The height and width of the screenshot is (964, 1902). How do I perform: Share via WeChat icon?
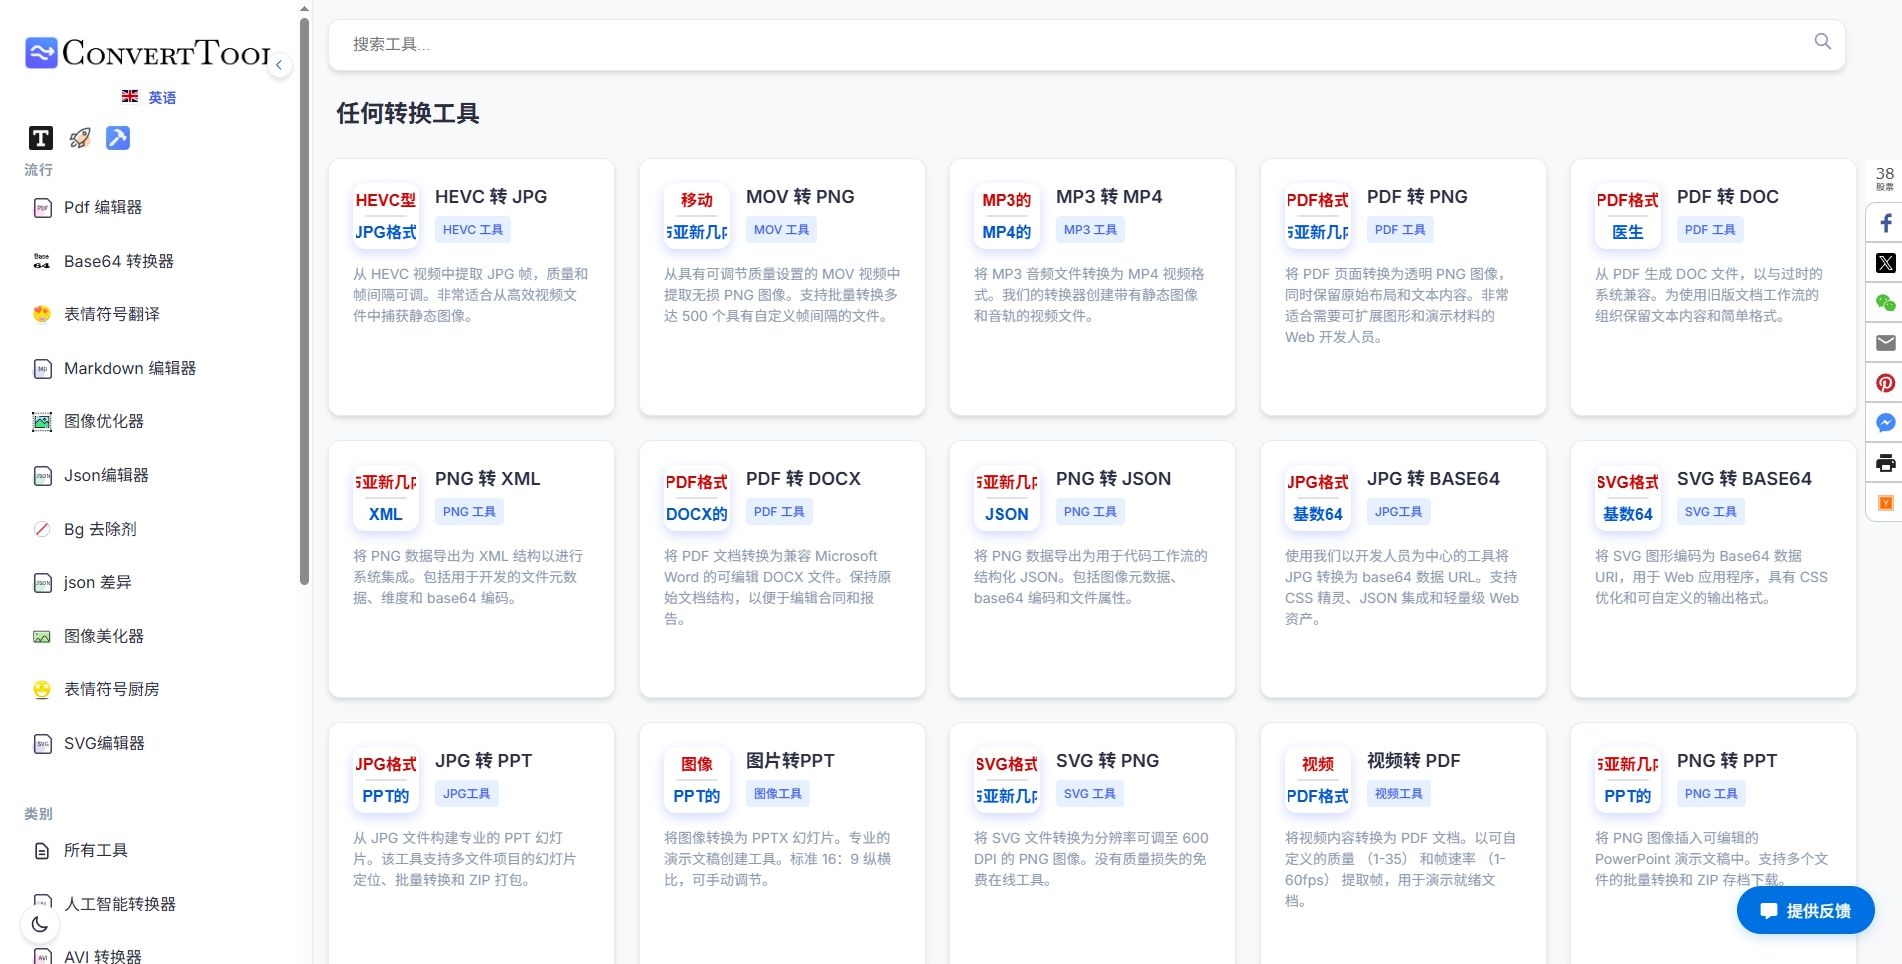pos(1885,303)
